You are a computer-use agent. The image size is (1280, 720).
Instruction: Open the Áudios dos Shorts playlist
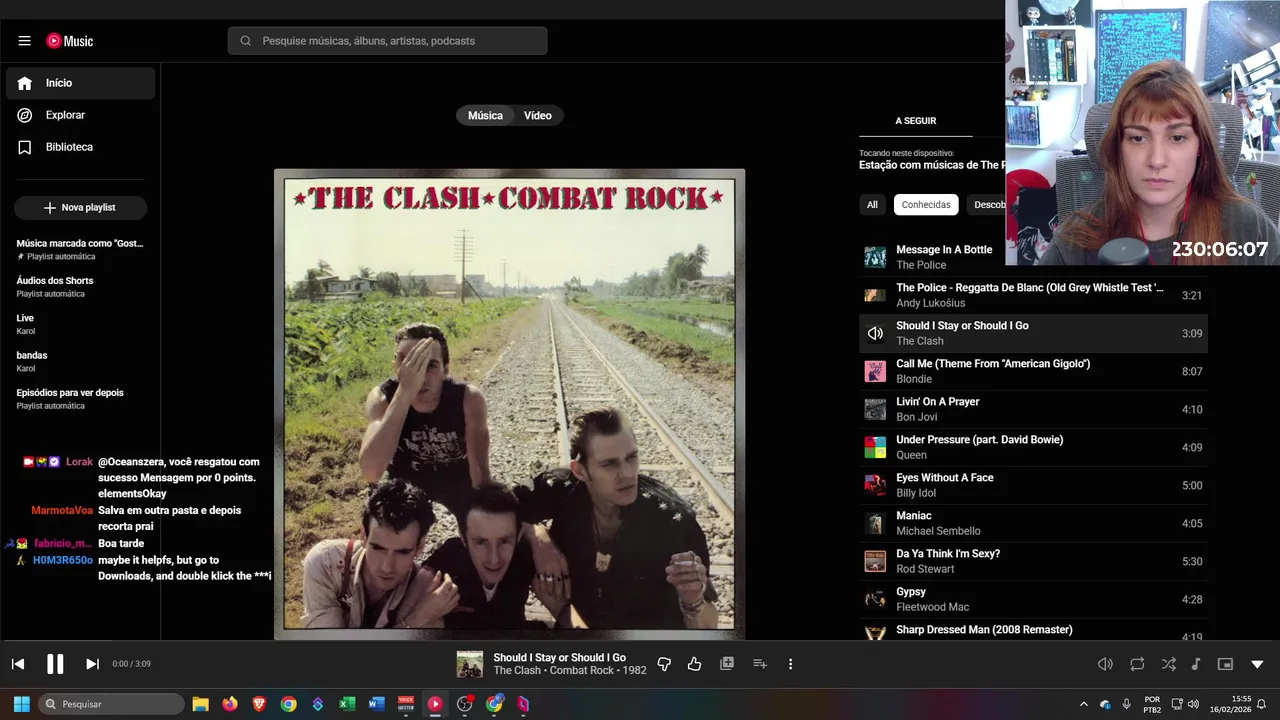click(x=80, y=287)
